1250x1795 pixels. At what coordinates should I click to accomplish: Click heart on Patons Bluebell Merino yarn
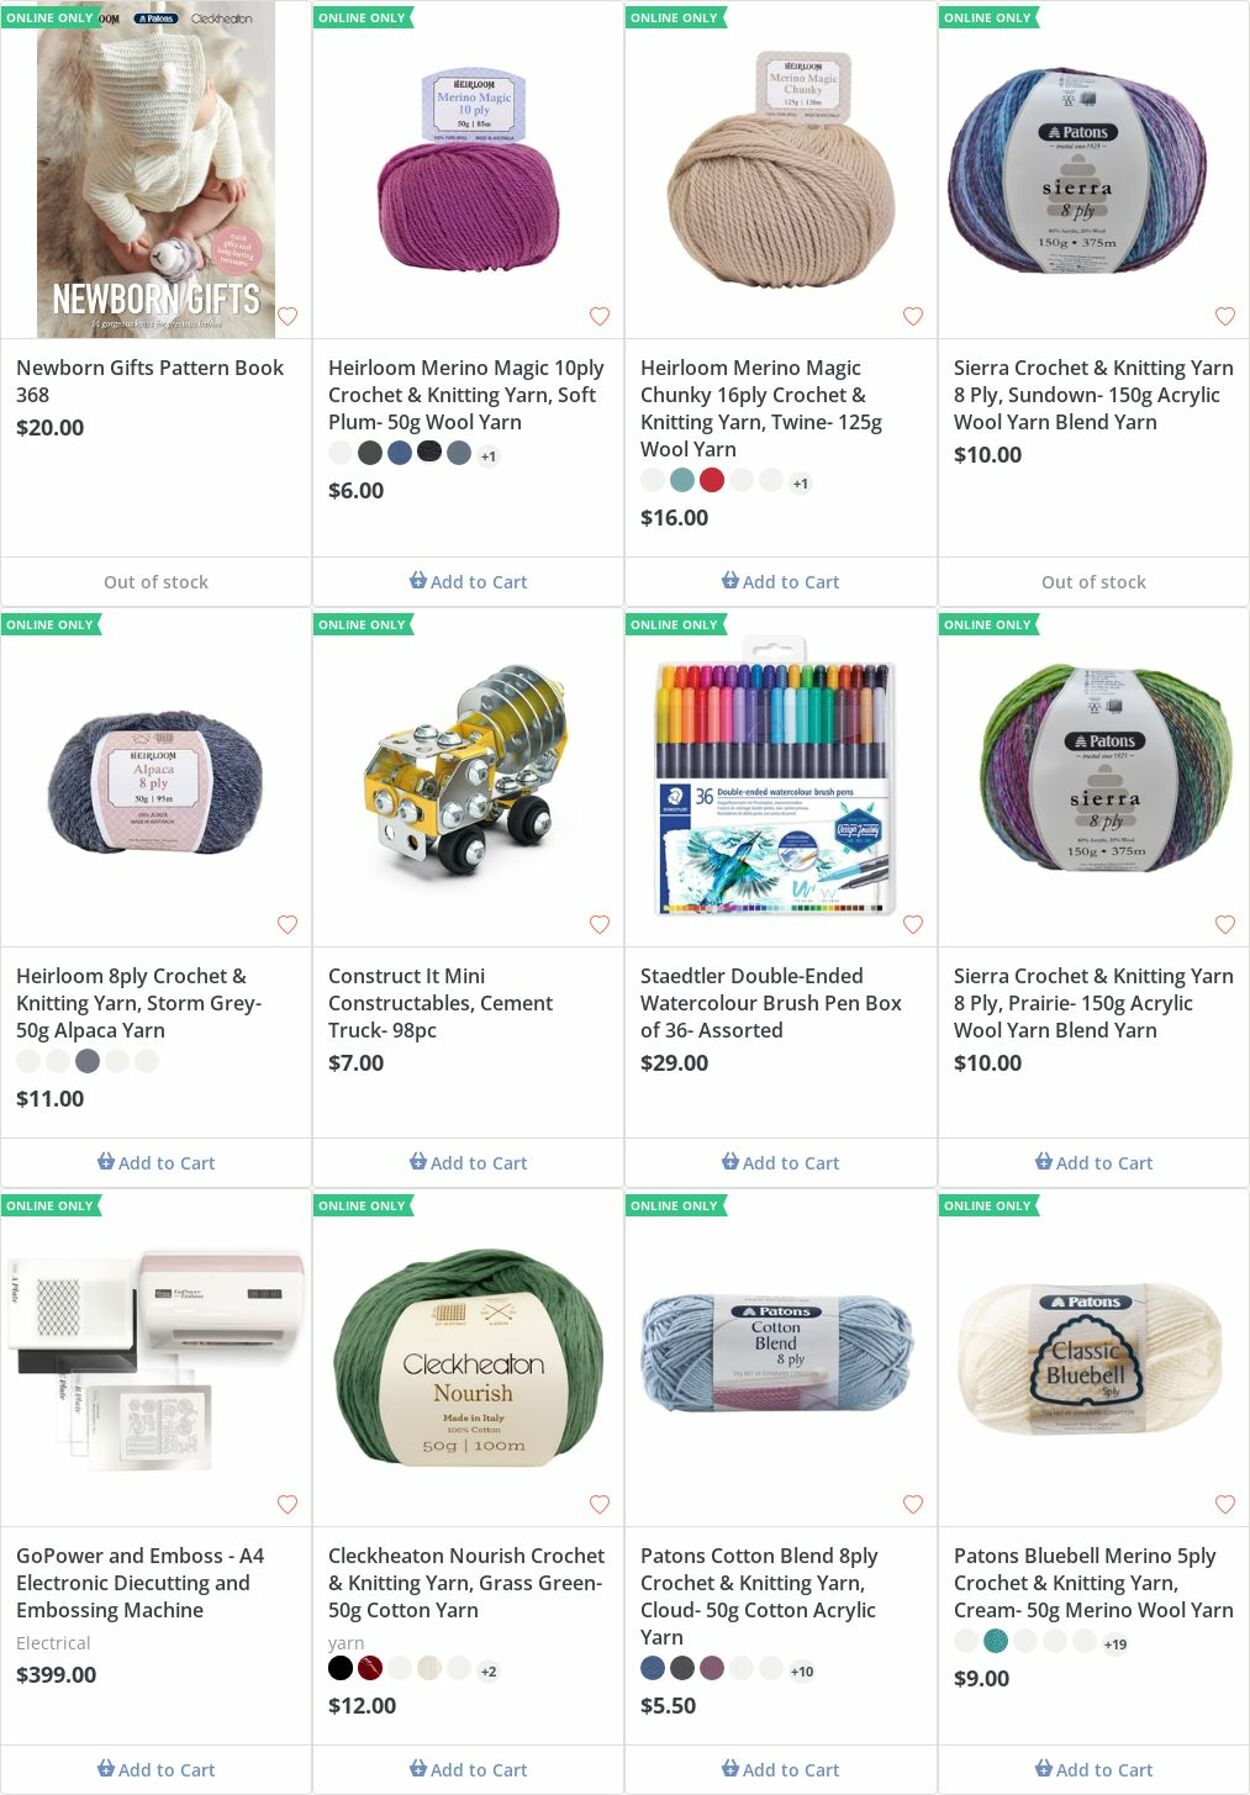[1225, 1504]
